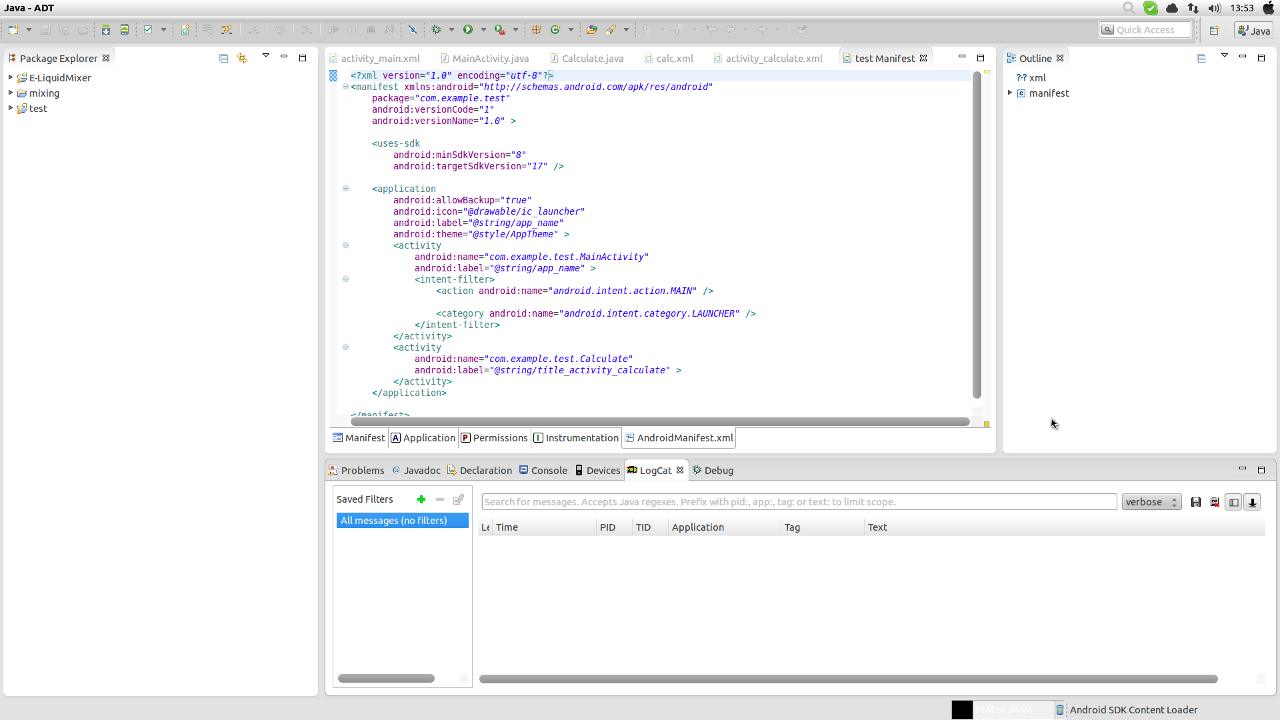Add a new LogCat filter with green plus
This screenshot has width=1280, height=720.
click(x=421, y=499)
